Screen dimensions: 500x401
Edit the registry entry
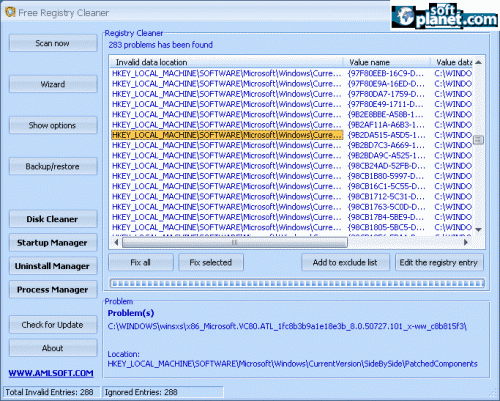(x=439, y=263)
